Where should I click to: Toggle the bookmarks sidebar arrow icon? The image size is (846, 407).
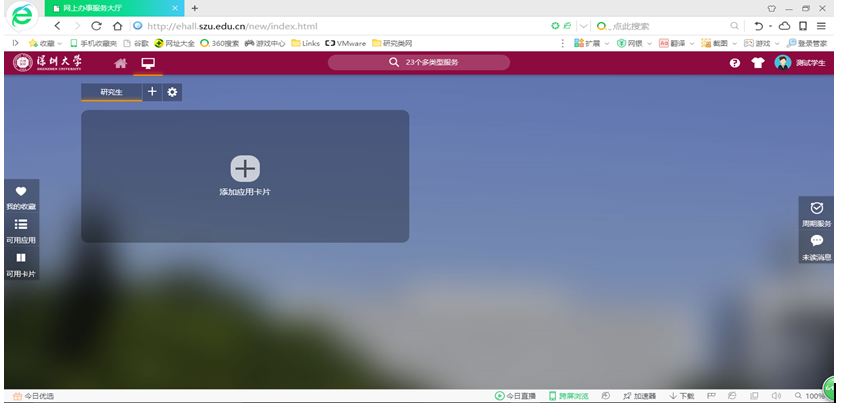16,43
